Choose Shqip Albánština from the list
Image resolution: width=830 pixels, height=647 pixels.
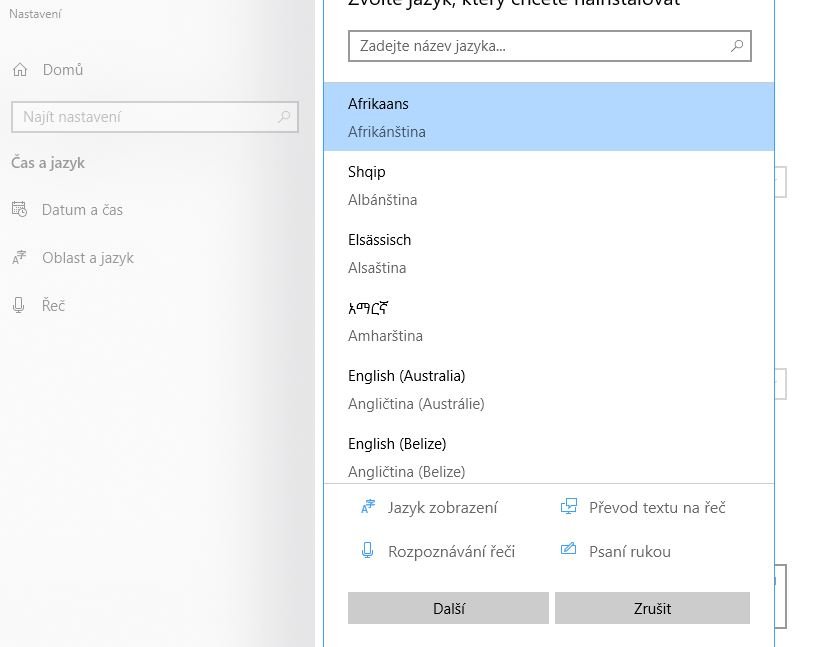(549, 185)
